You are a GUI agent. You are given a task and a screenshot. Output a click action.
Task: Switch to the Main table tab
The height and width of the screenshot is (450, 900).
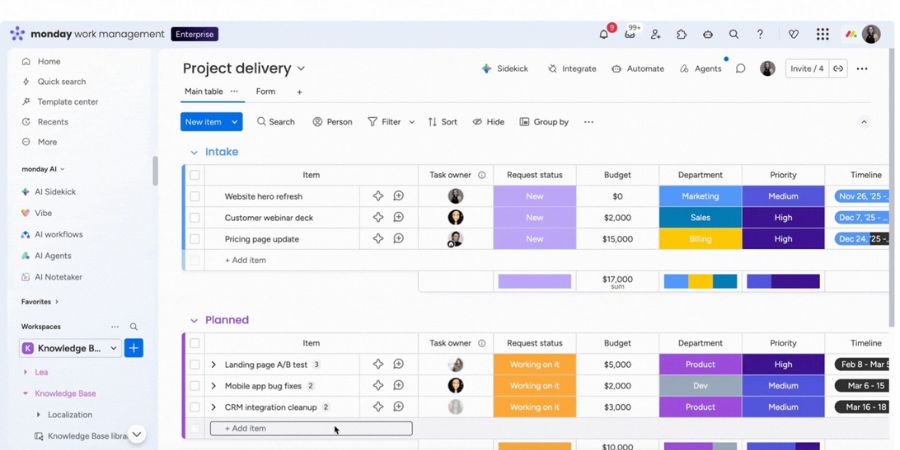tap(204, 91)
